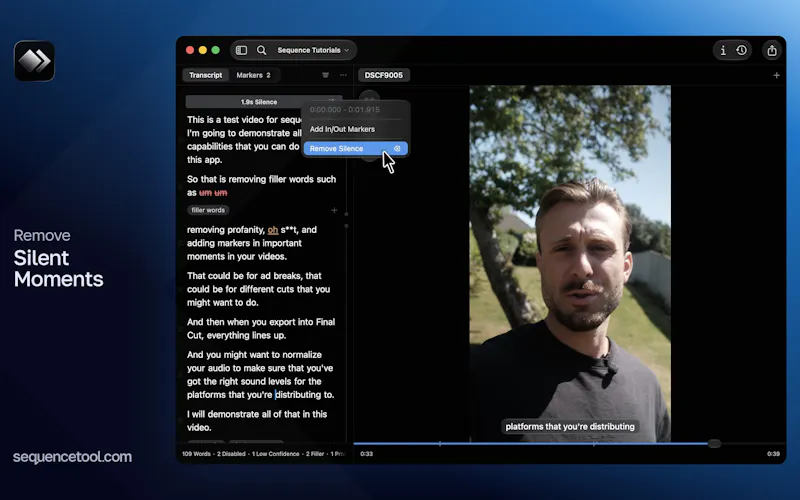
Task: Click the red struck-through 'um um' words
Action: tap(213, 192)
